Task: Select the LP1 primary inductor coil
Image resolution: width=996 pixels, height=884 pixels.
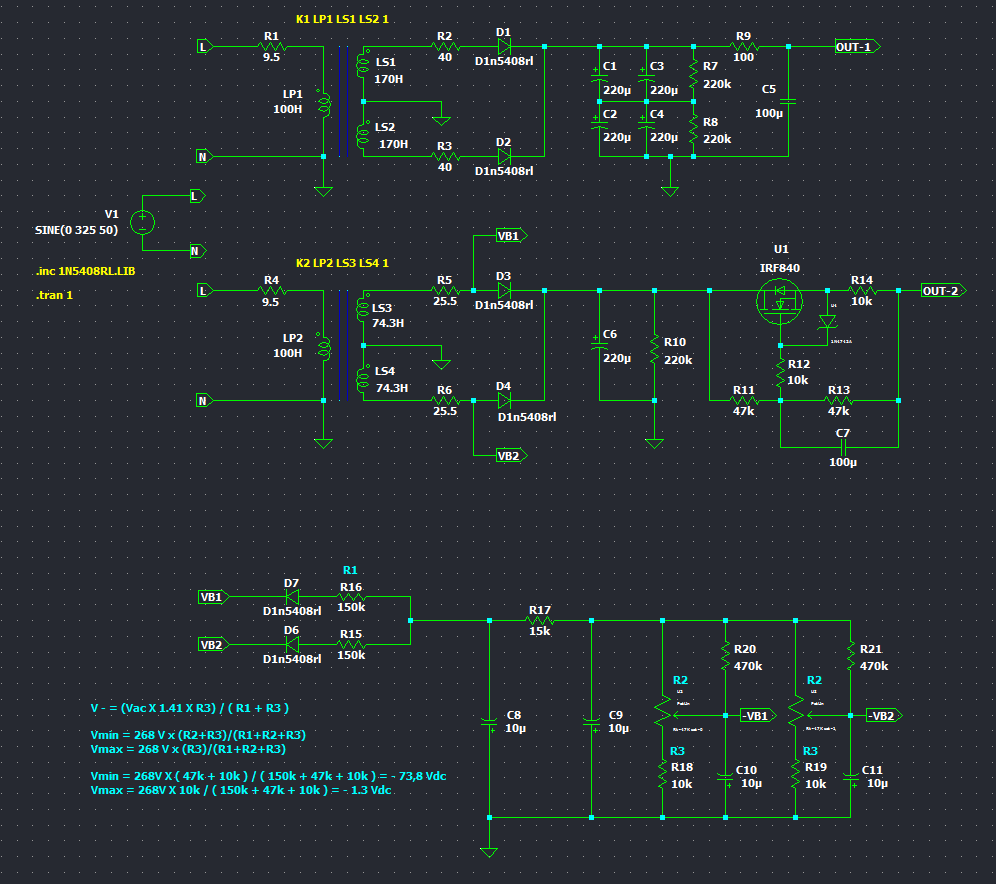Action: pyautogui.click(x=324, y=106)
